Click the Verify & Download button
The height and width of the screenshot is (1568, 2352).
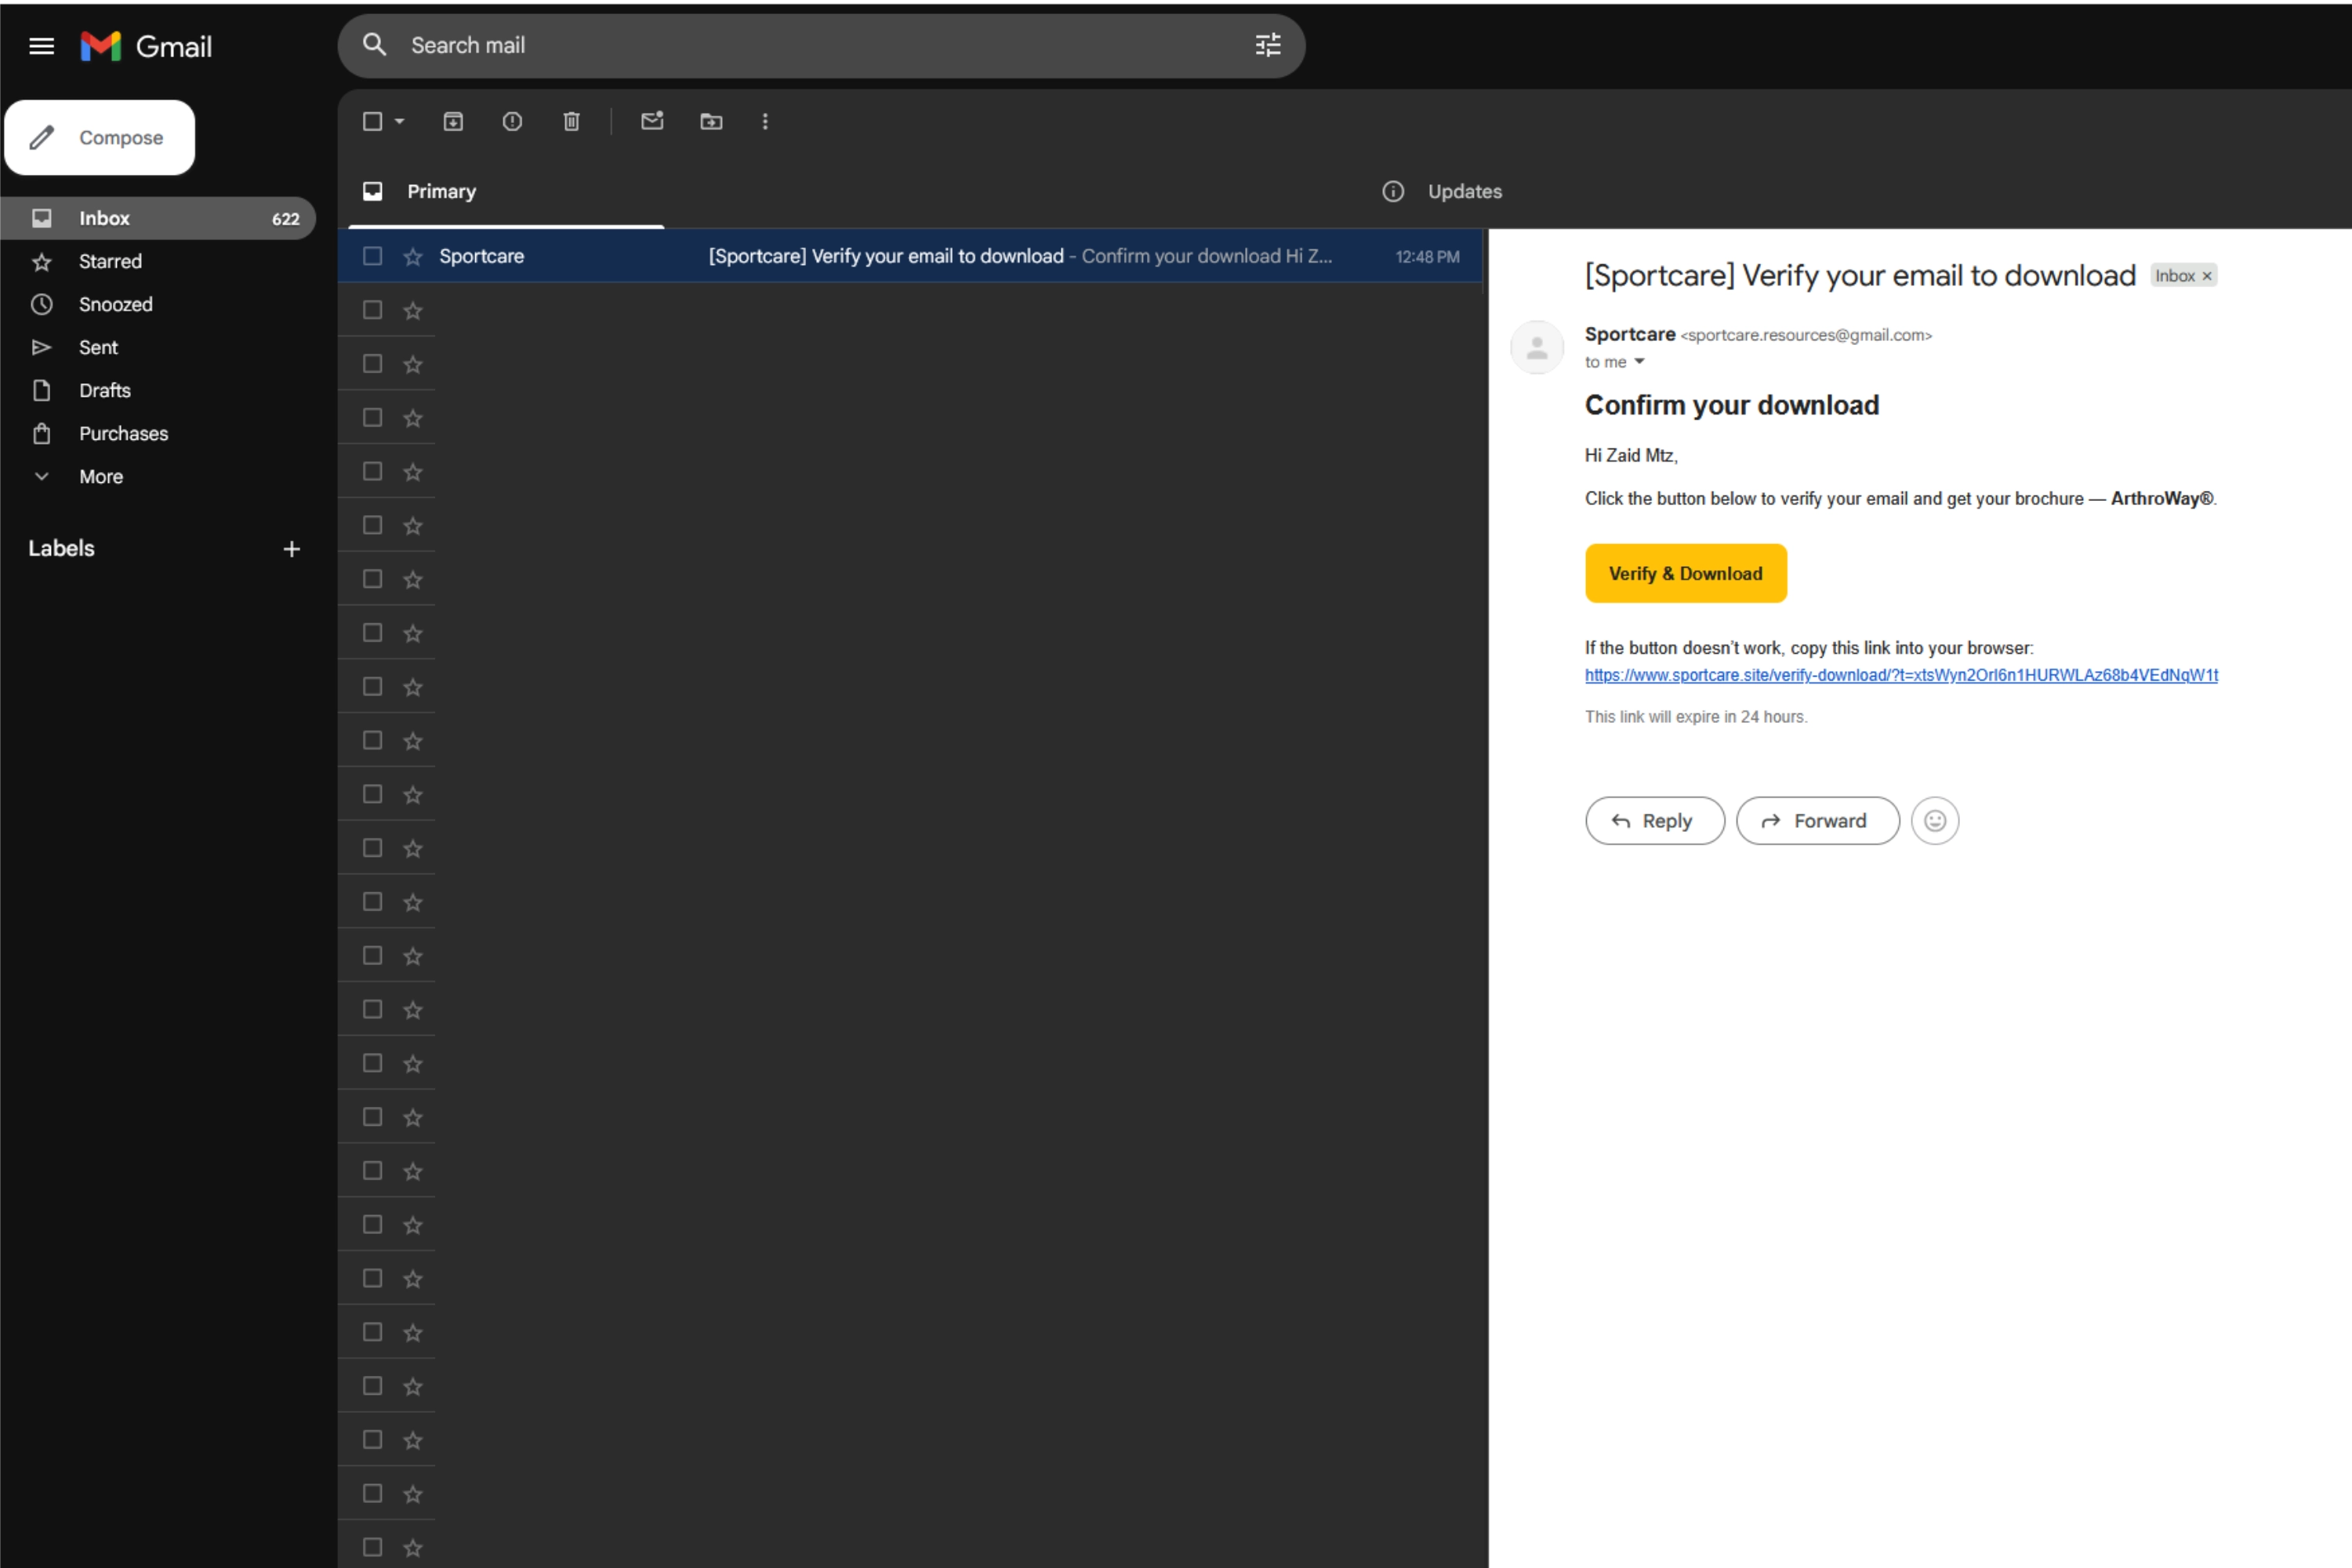pyautogui.click(x=1685, y=573)
